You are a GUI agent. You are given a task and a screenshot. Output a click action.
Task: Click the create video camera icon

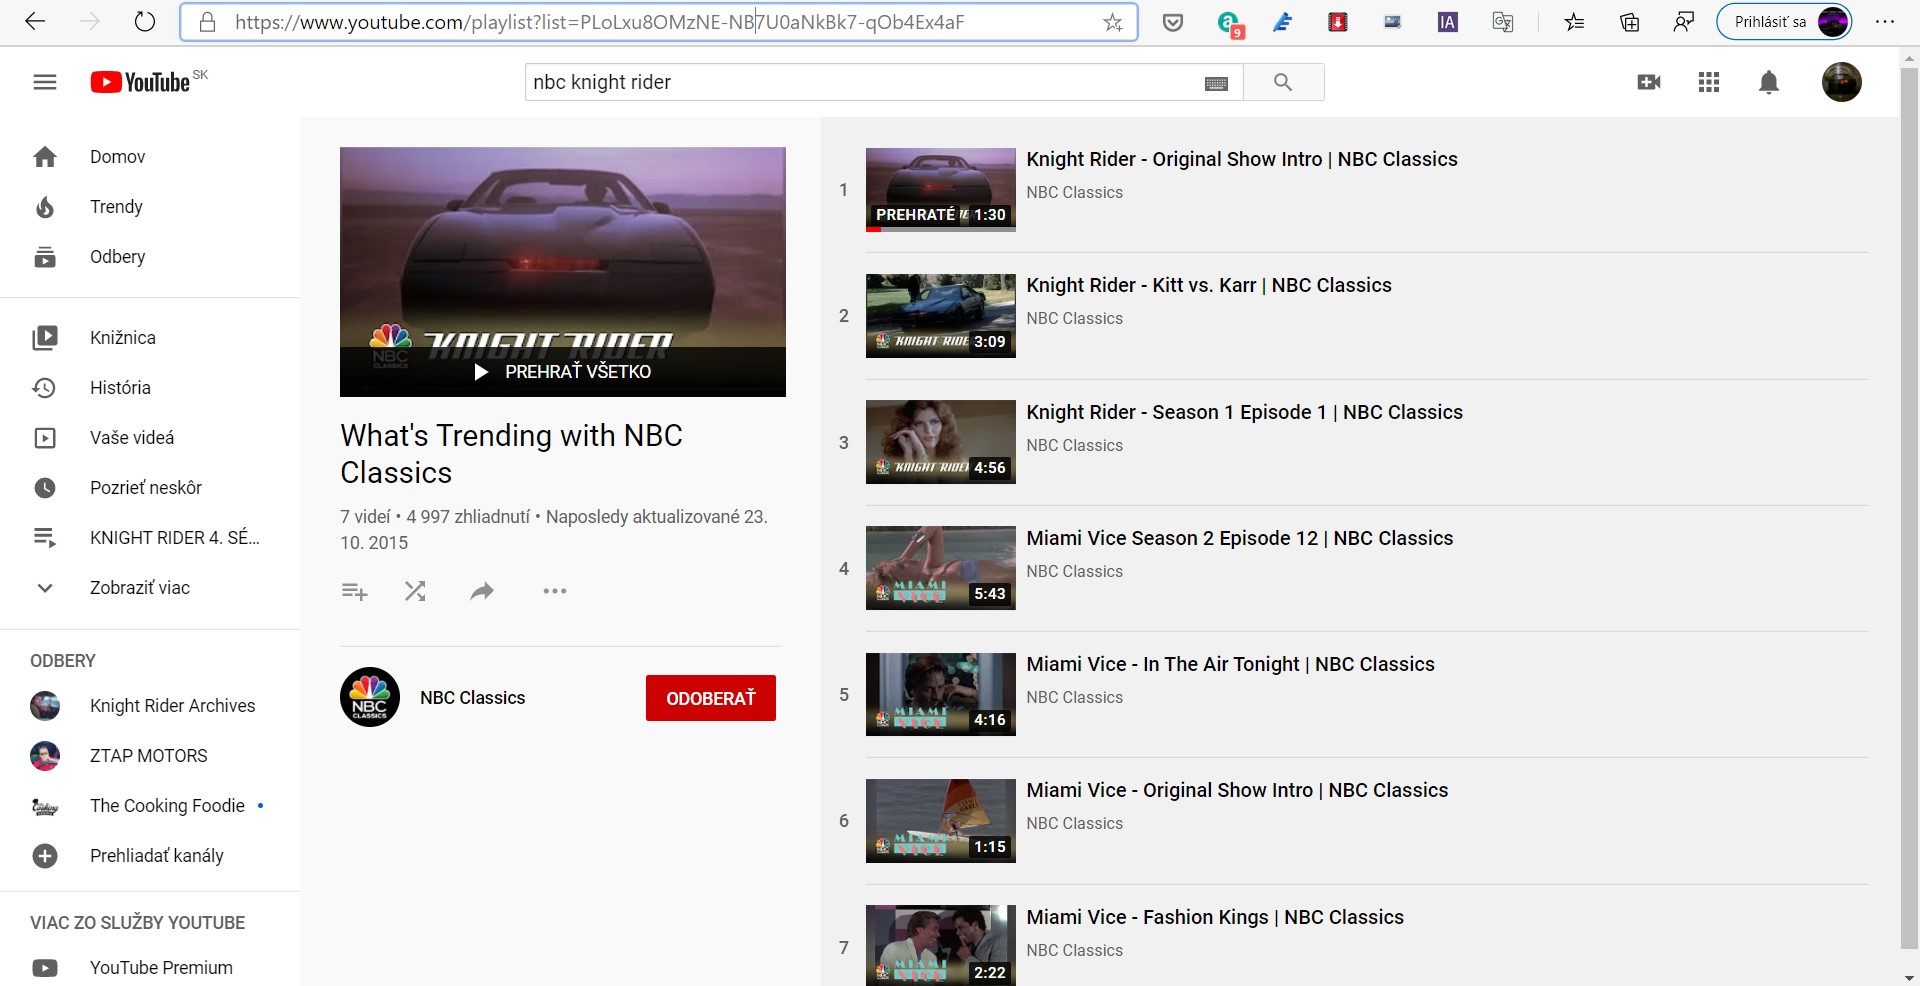point(1649,82)
